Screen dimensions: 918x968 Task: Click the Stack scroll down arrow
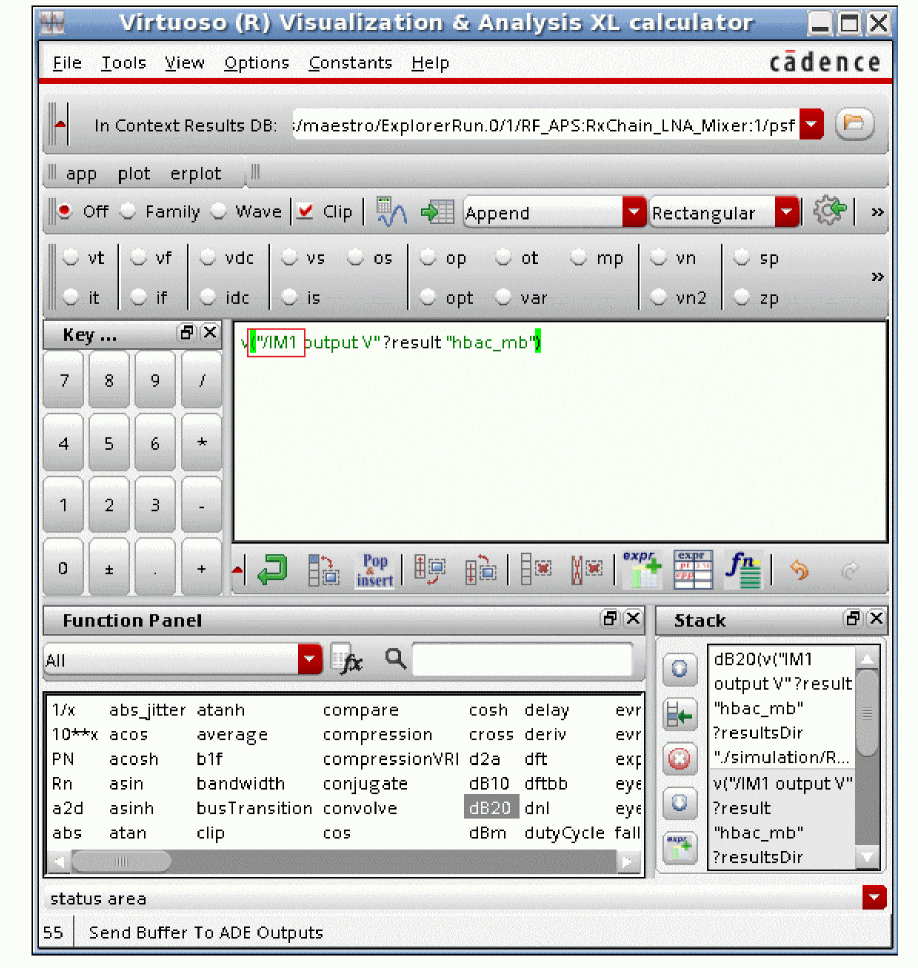pos(867,857)
